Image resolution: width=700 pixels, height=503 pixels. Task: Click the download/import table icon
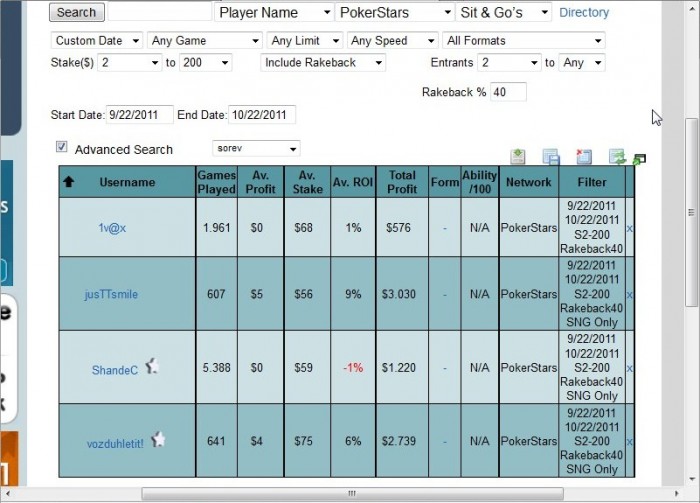518,157
